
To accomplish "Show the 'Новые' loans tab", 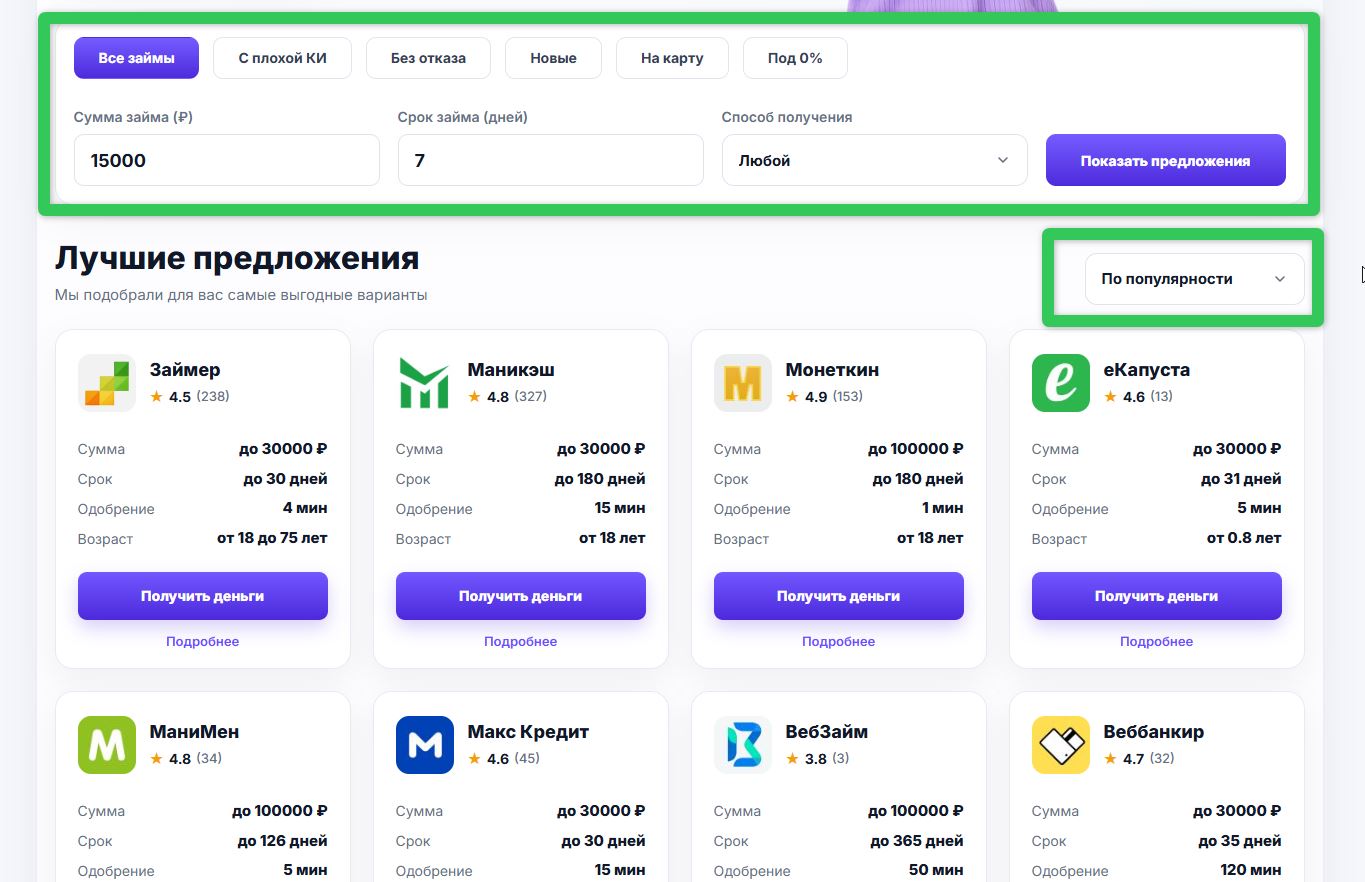I will (554, 58).
